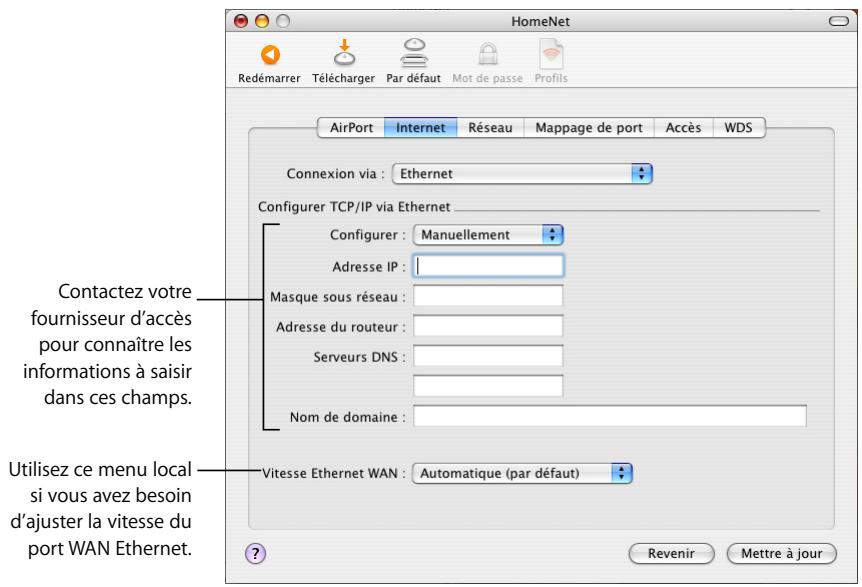The height and width of the screenshot is (587, 862).
Task: Switch to the AirPort tab
Action: pos(351,128)
